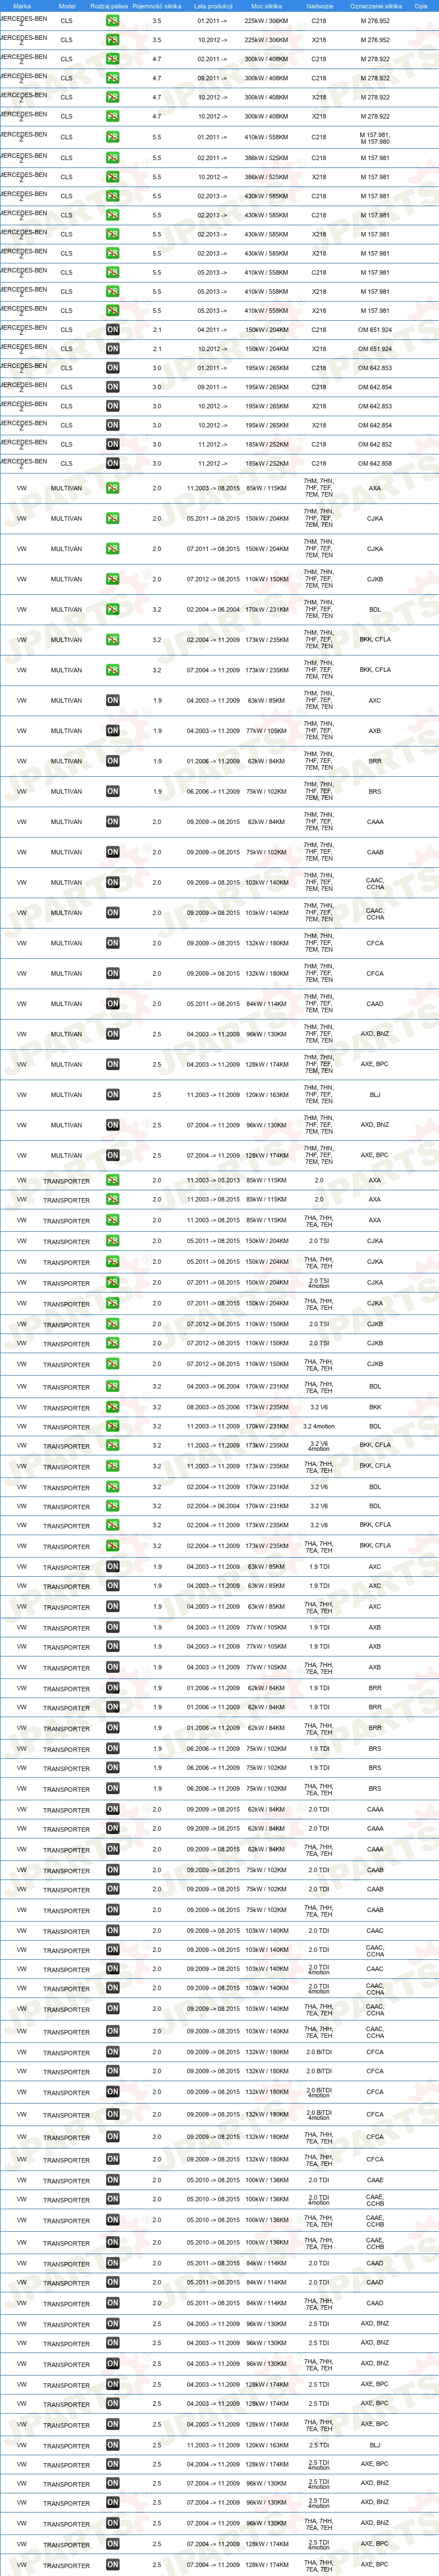Click the Model column header
Viewport: 439px width, 2576px height.
tap(67, 6)
